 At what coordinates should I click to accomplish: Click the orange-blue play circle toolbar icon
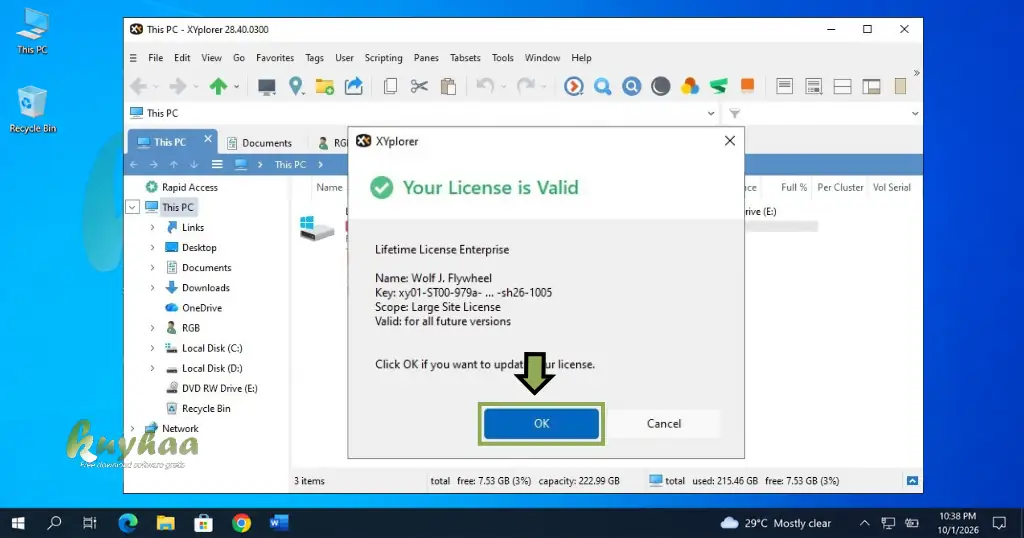[x=573, y=86]
